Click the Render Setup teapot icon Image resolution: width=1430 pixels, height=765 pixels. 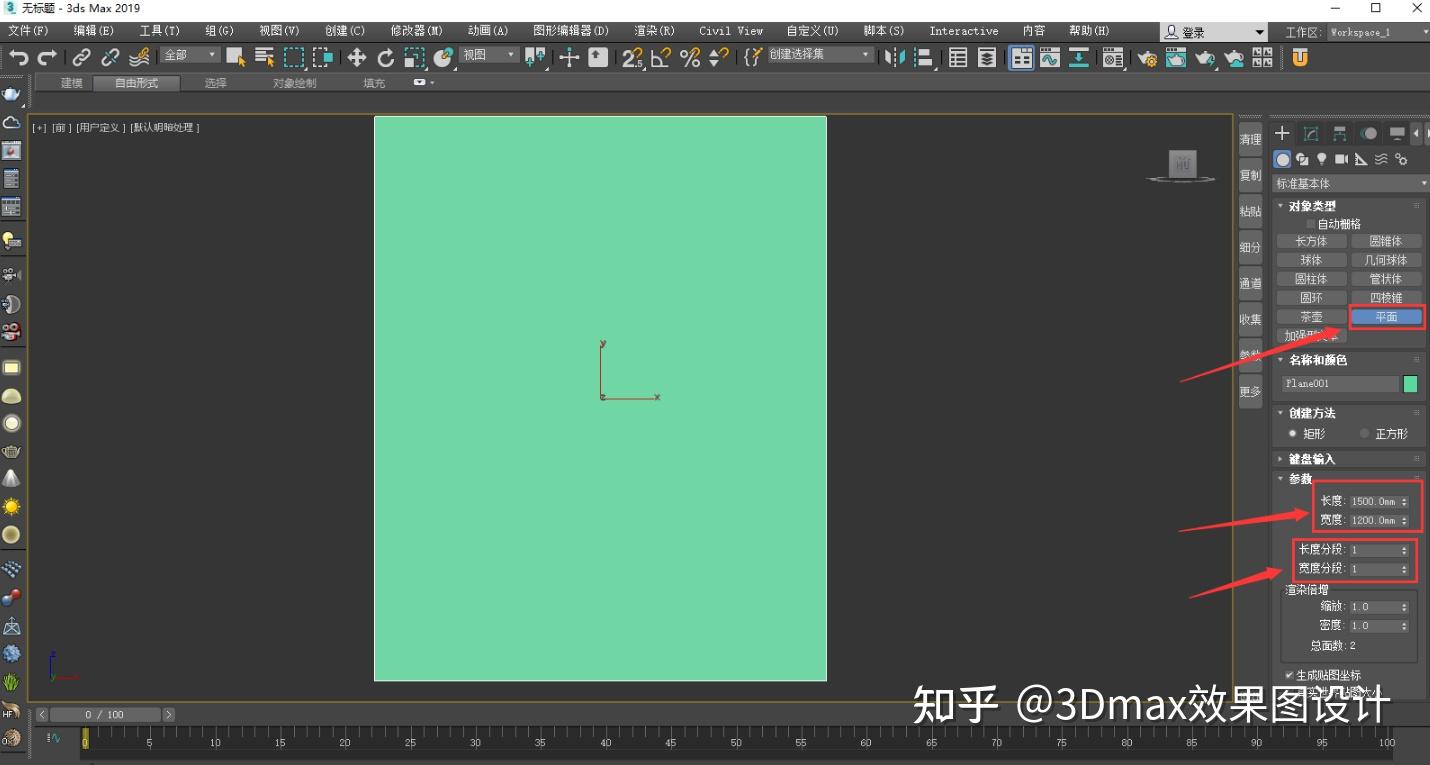point(1147,57)
